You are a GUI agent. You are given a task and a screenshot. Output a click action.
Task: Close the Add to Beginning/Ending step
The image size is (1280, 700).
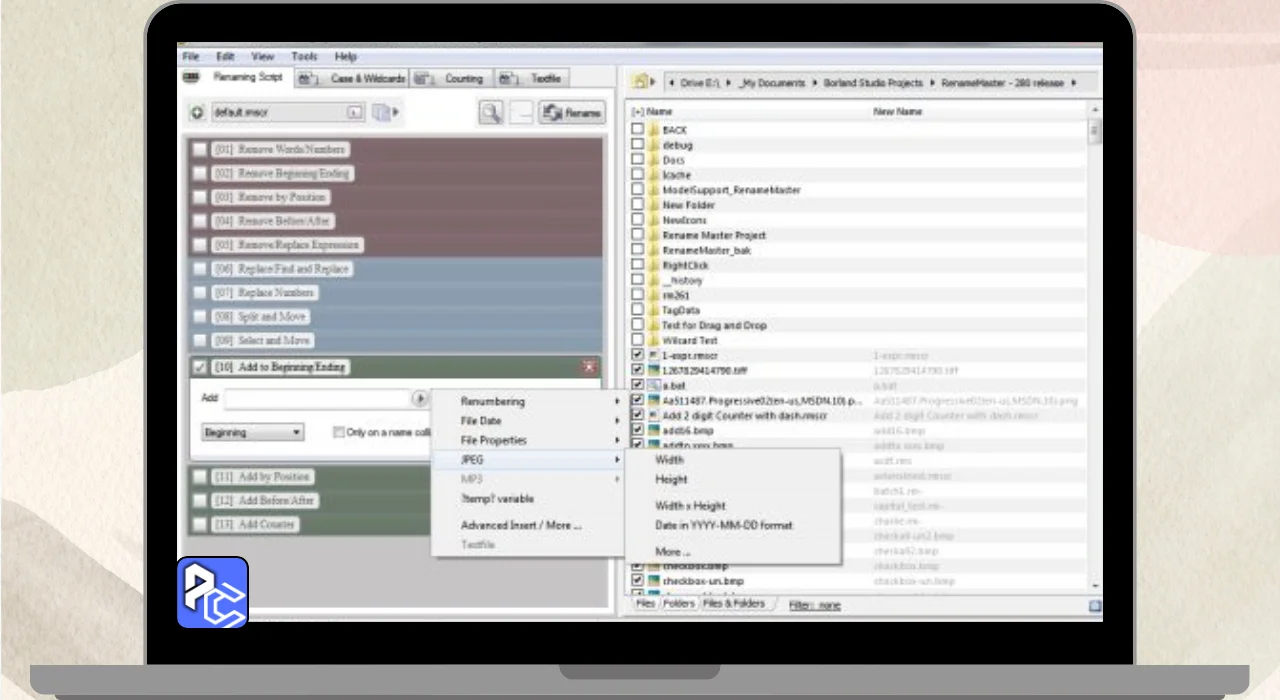click(589, 367)
